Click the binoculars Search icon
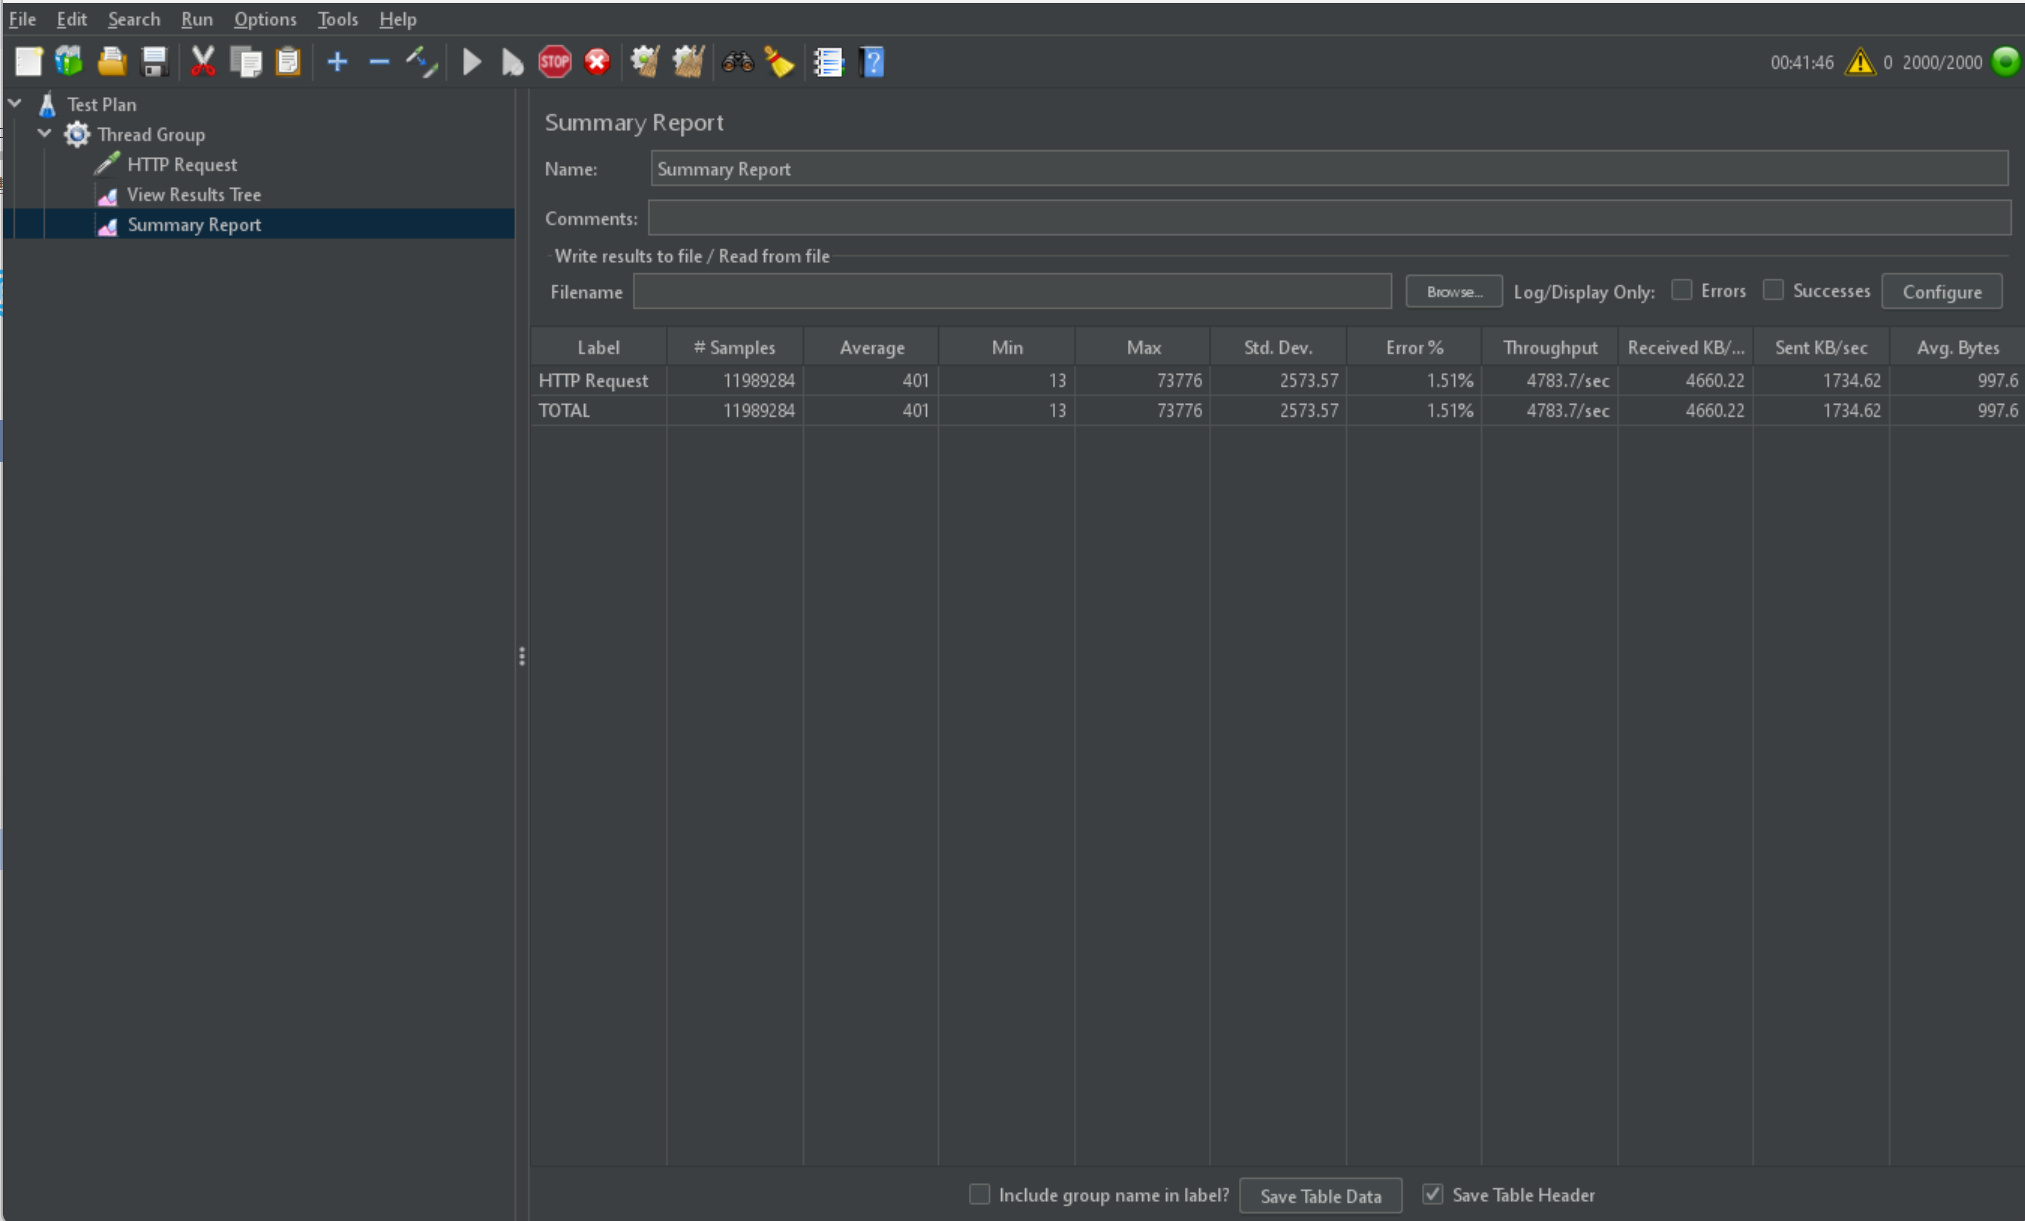The height and width of the screenshot is (1221, 2025). point(737,62)
